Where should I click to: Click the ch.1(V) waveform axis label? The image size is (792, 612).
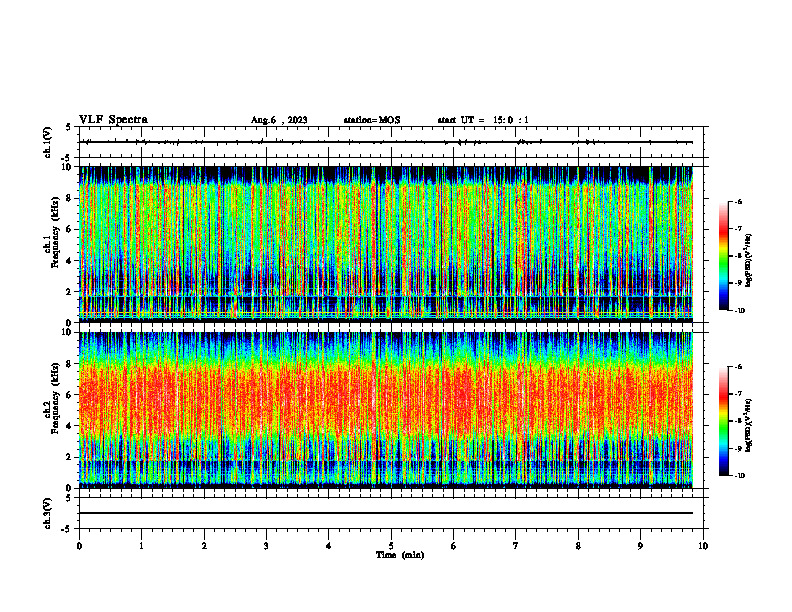[x=48, y=142]
